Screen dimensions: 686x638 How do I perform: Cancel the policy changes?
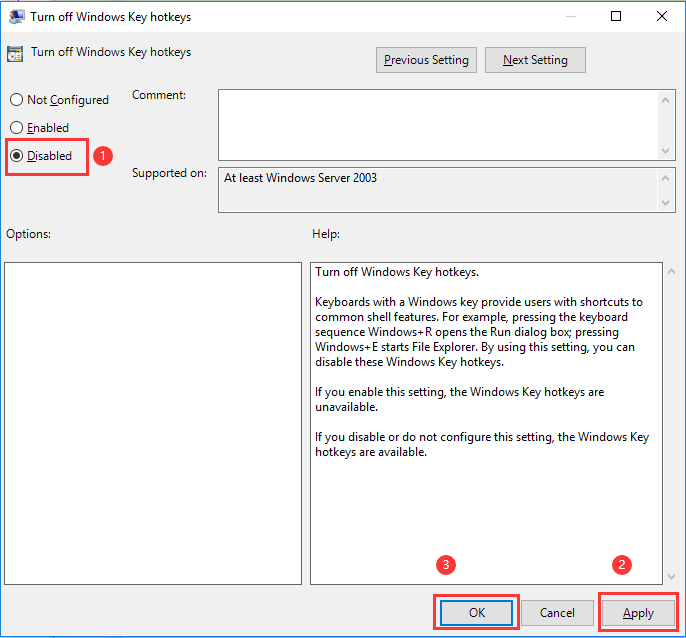(x=557, y=613)
